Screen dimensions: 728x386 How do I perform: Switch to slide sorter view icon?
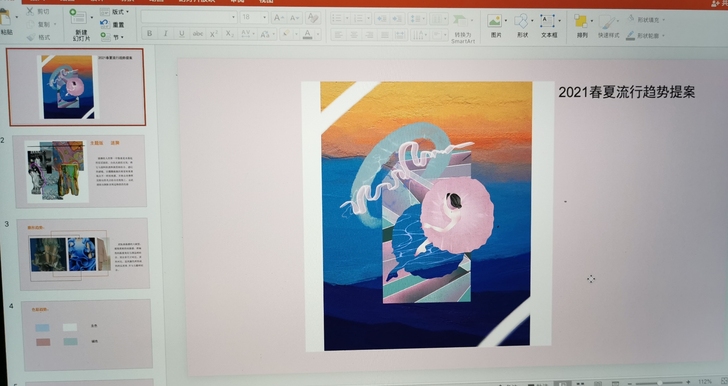[x=580, y=383]
